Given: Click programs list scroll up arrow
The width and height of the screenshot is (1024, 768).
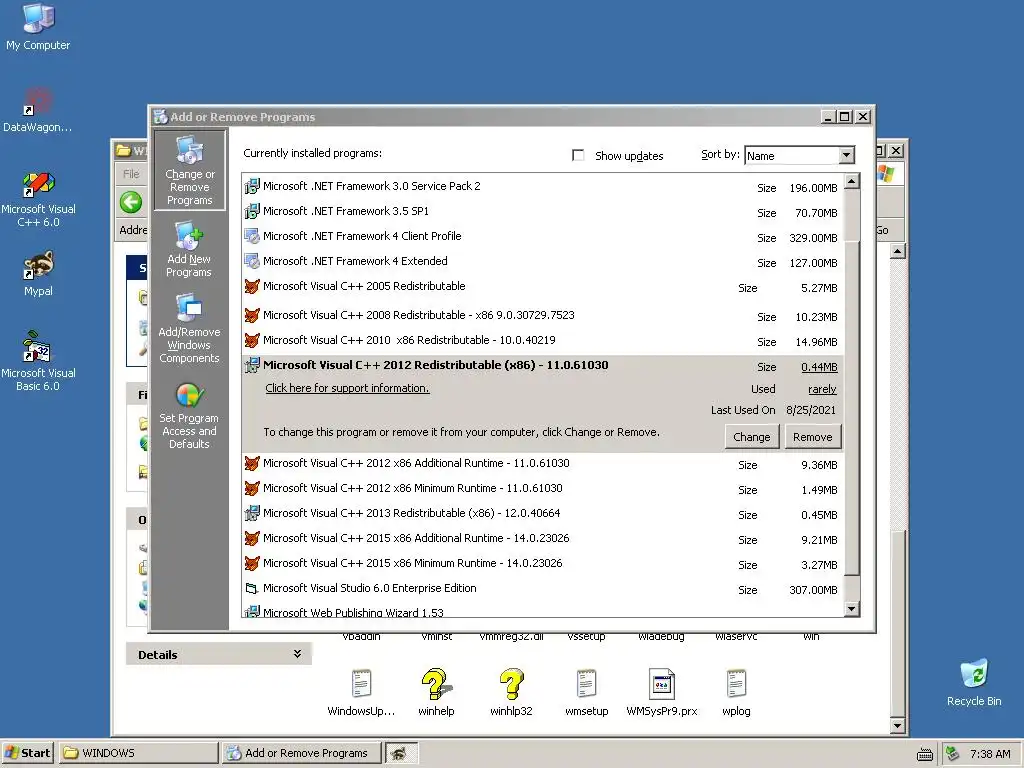Looking at the screenshot, I should click(852, 181).
